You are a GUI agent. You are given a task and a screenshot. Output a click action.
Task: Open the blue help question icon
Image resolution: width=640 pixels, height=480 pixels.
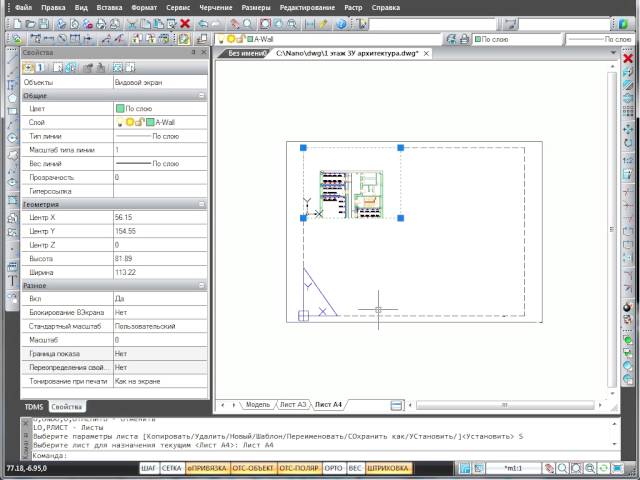click(341, 24)
